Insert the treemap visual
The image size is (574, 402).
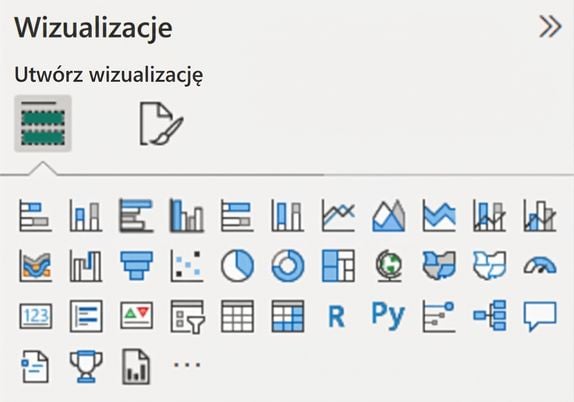click(338, 265)
